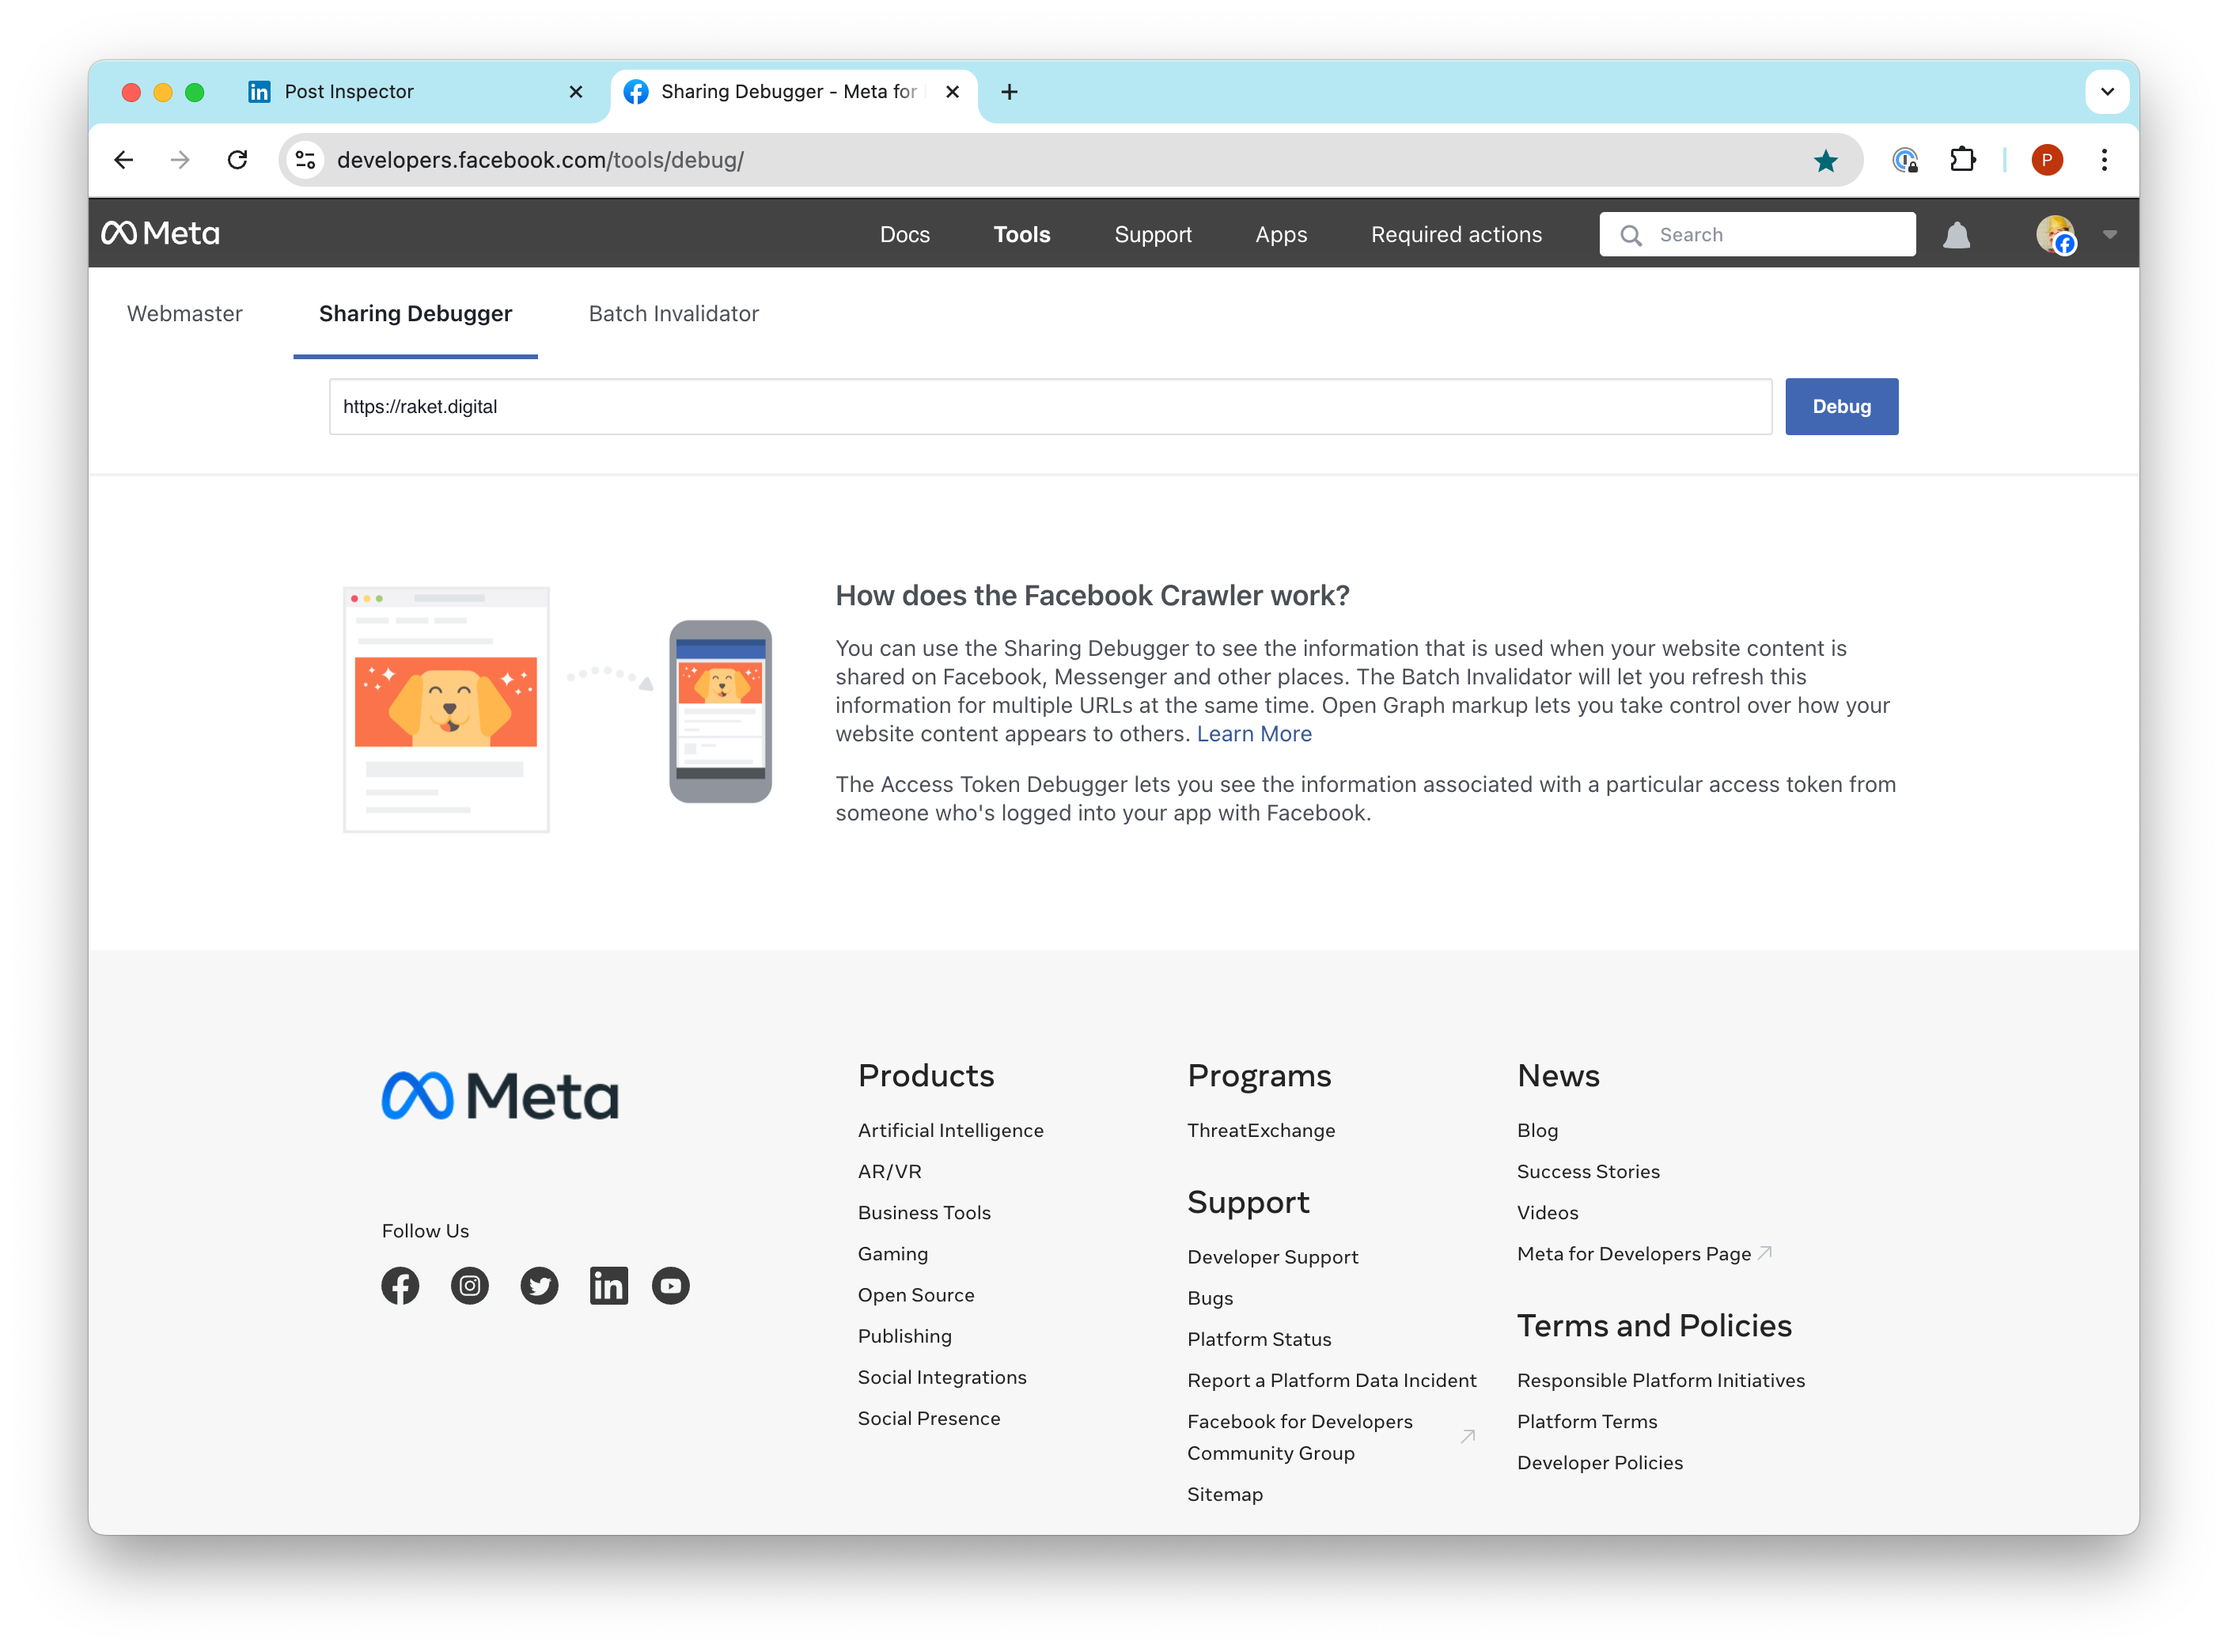This screenshot has width=2228, height=1652.
Task: Open the tab list chevron dropdown
Action: 2107,92
